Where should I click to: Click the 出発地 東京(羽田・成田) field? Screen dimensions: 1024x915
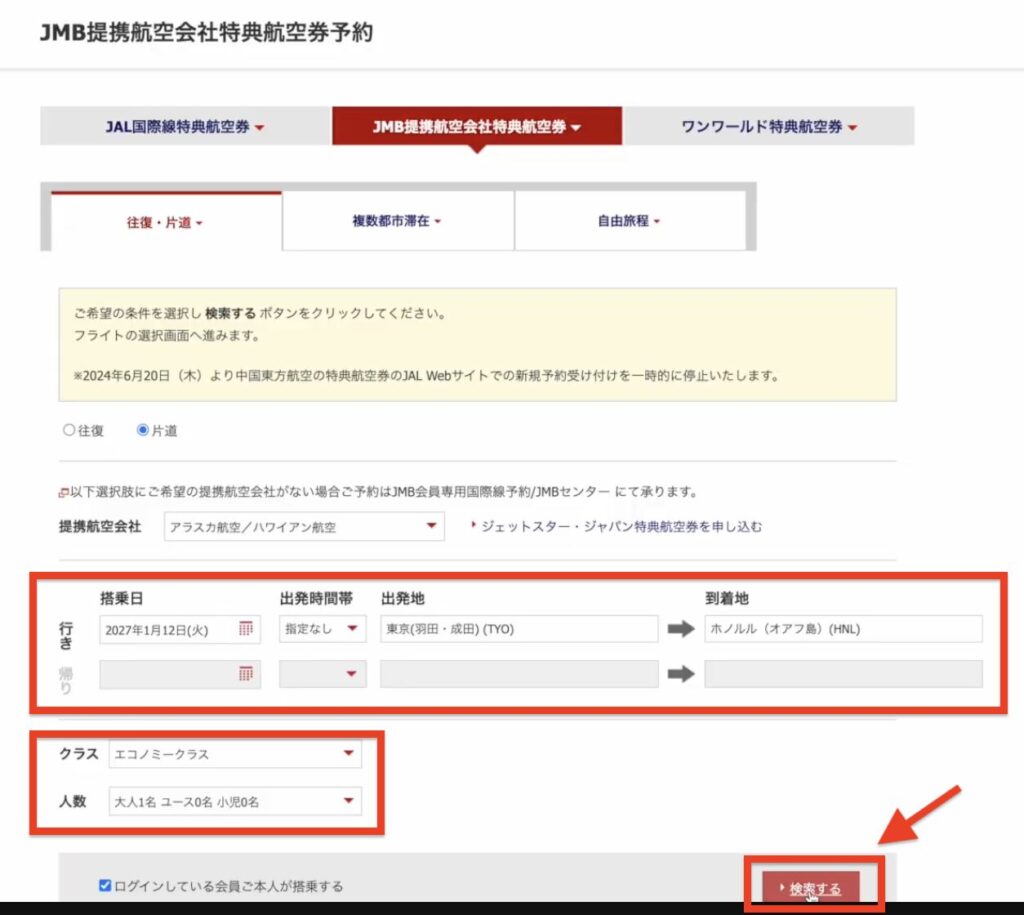(x=519, y=629)
